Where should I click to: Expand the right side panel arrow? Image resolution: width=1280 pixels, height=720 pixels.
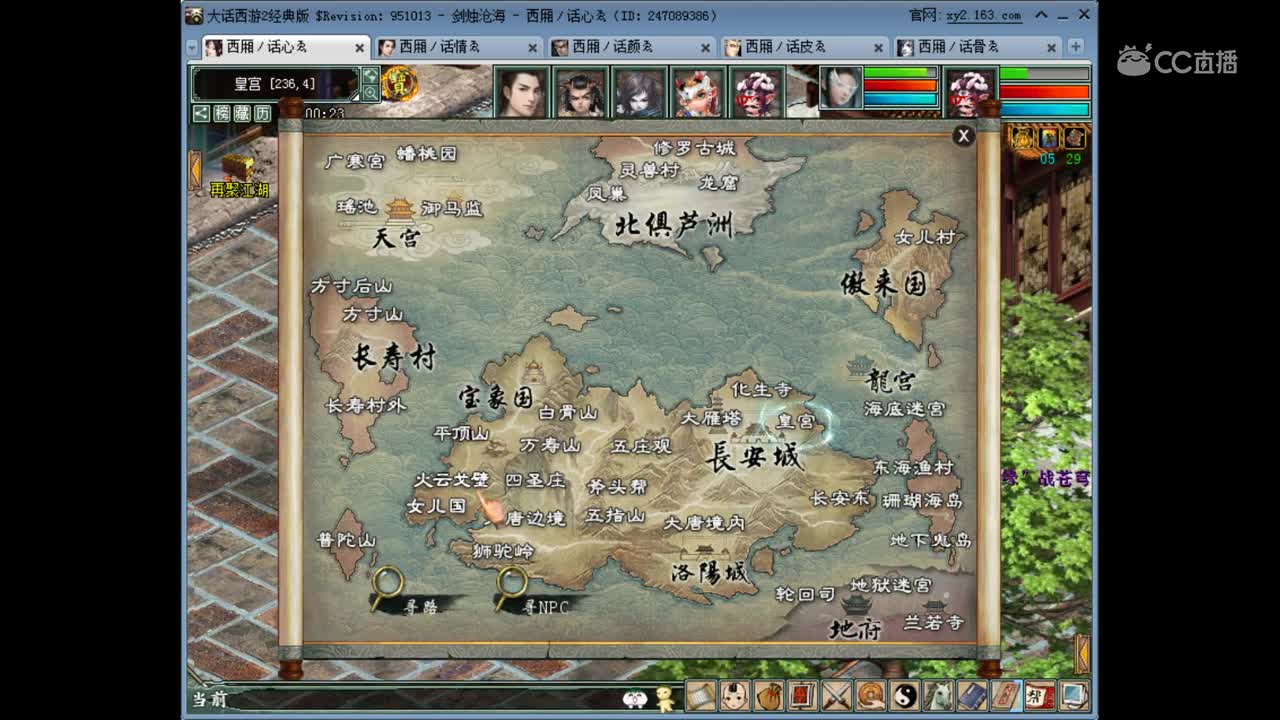[1082, 654]
